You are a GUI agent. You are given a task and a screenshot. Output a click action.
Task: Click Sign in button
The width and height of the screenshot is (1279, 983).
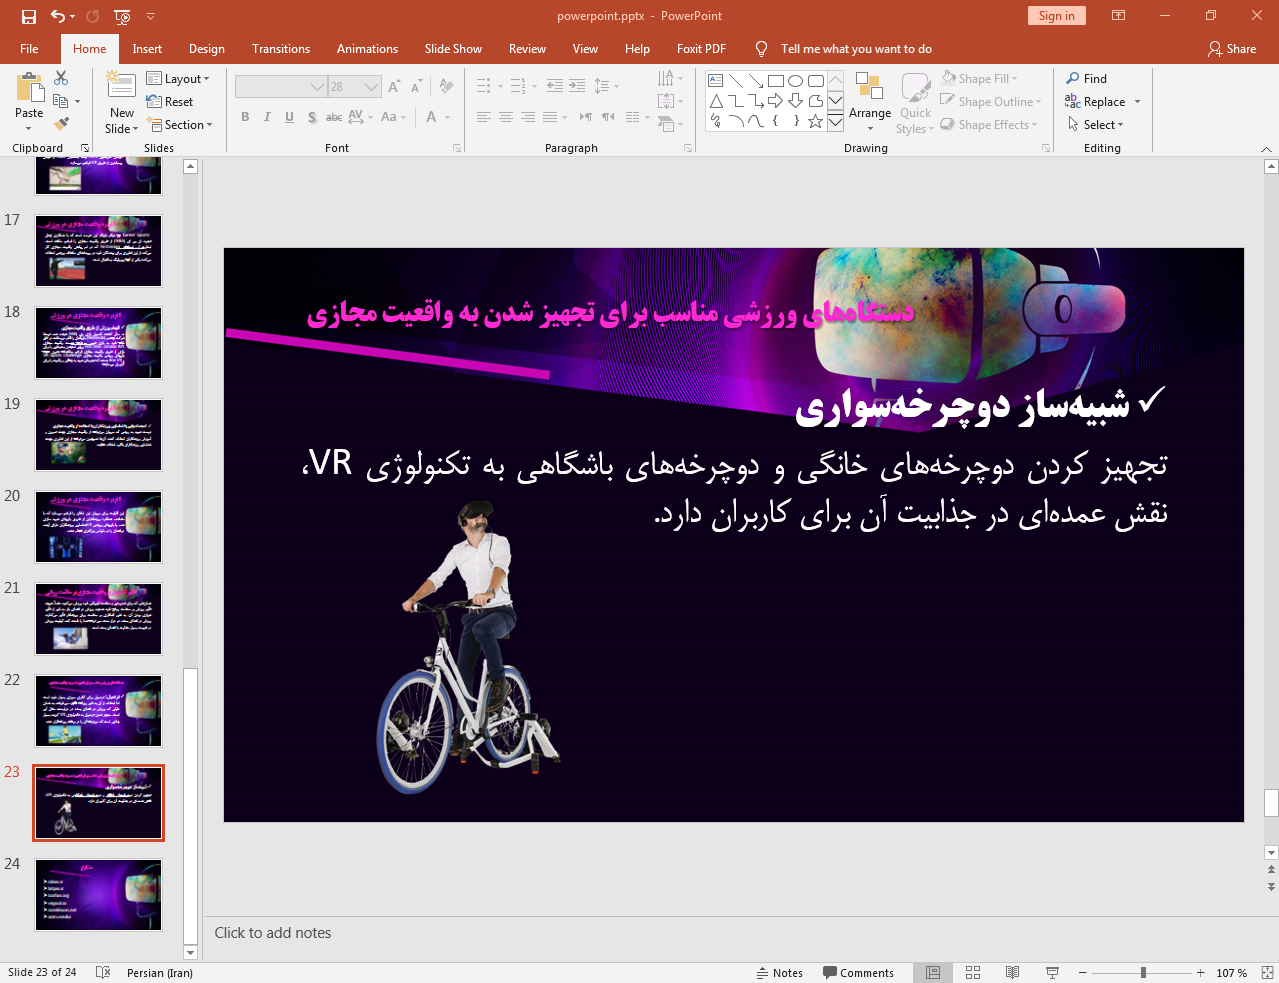point(1056,16)
